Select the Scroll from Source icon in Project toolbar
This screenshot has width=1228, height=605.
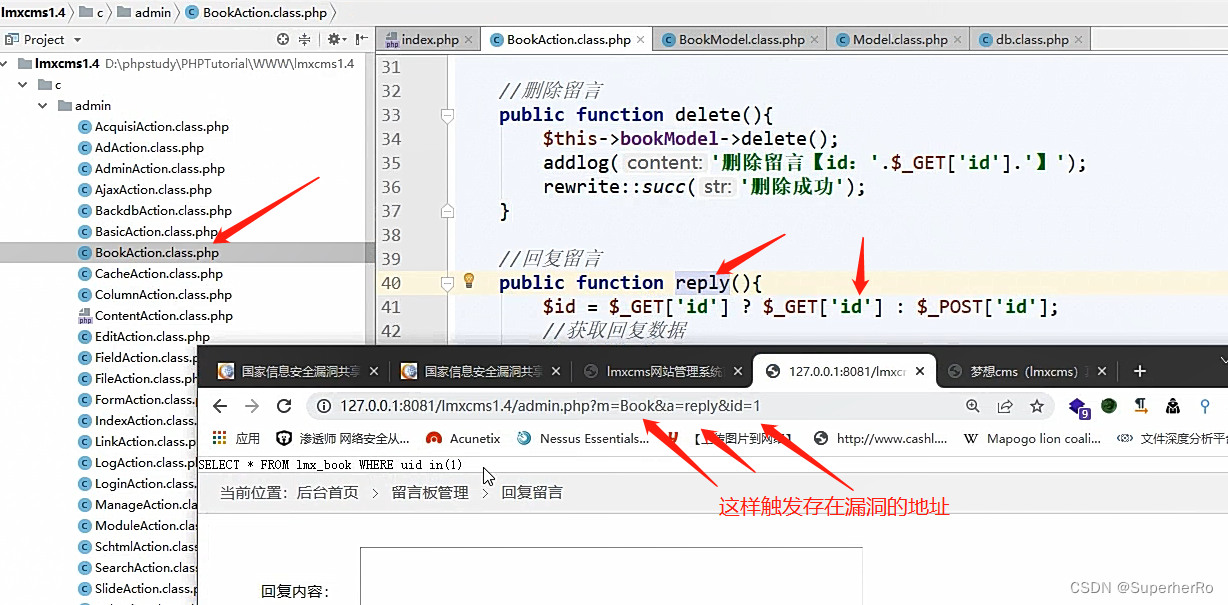coord(283,38)
